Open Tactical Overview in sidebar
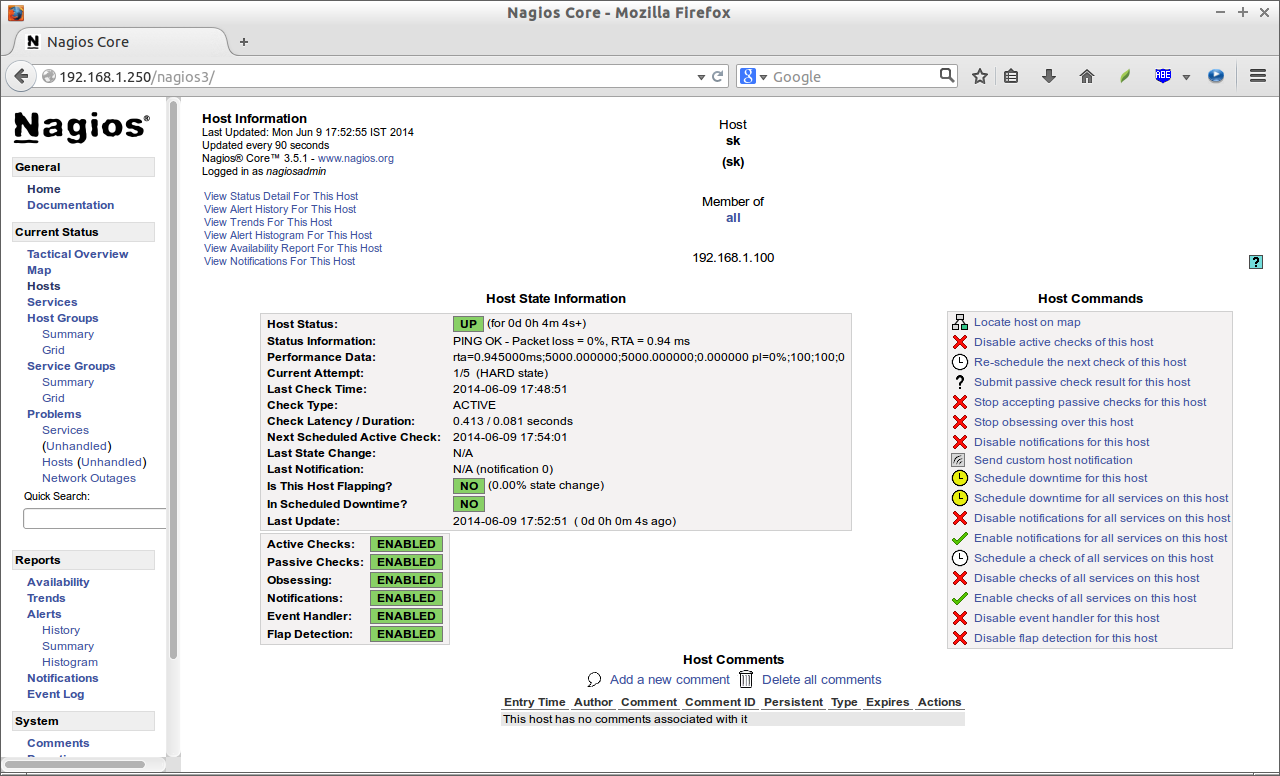Image resolution: width=1280 pixels, height=776 pixels. [x=78, y=254]
